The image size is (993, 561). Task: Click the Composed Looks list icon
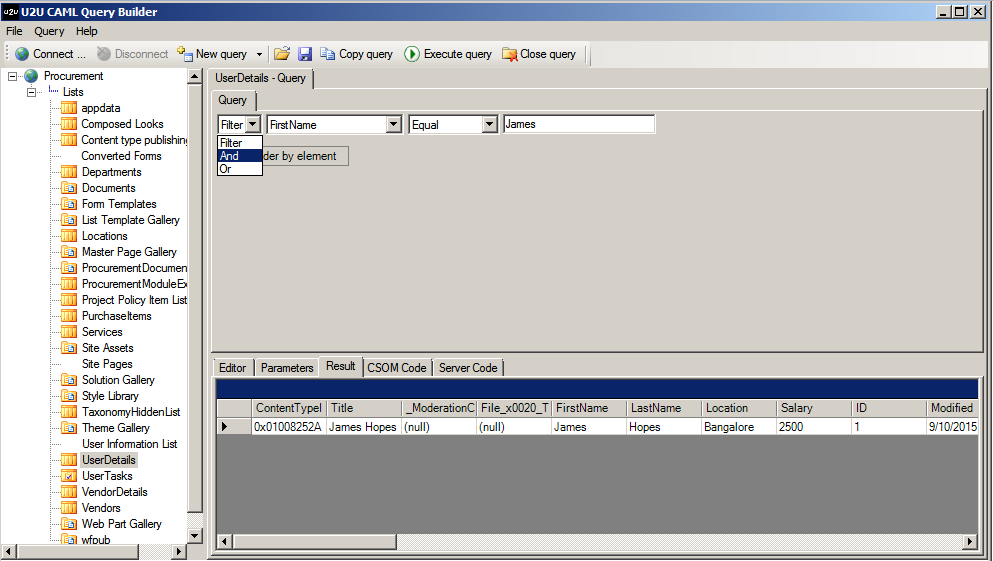tap(69, 124)
